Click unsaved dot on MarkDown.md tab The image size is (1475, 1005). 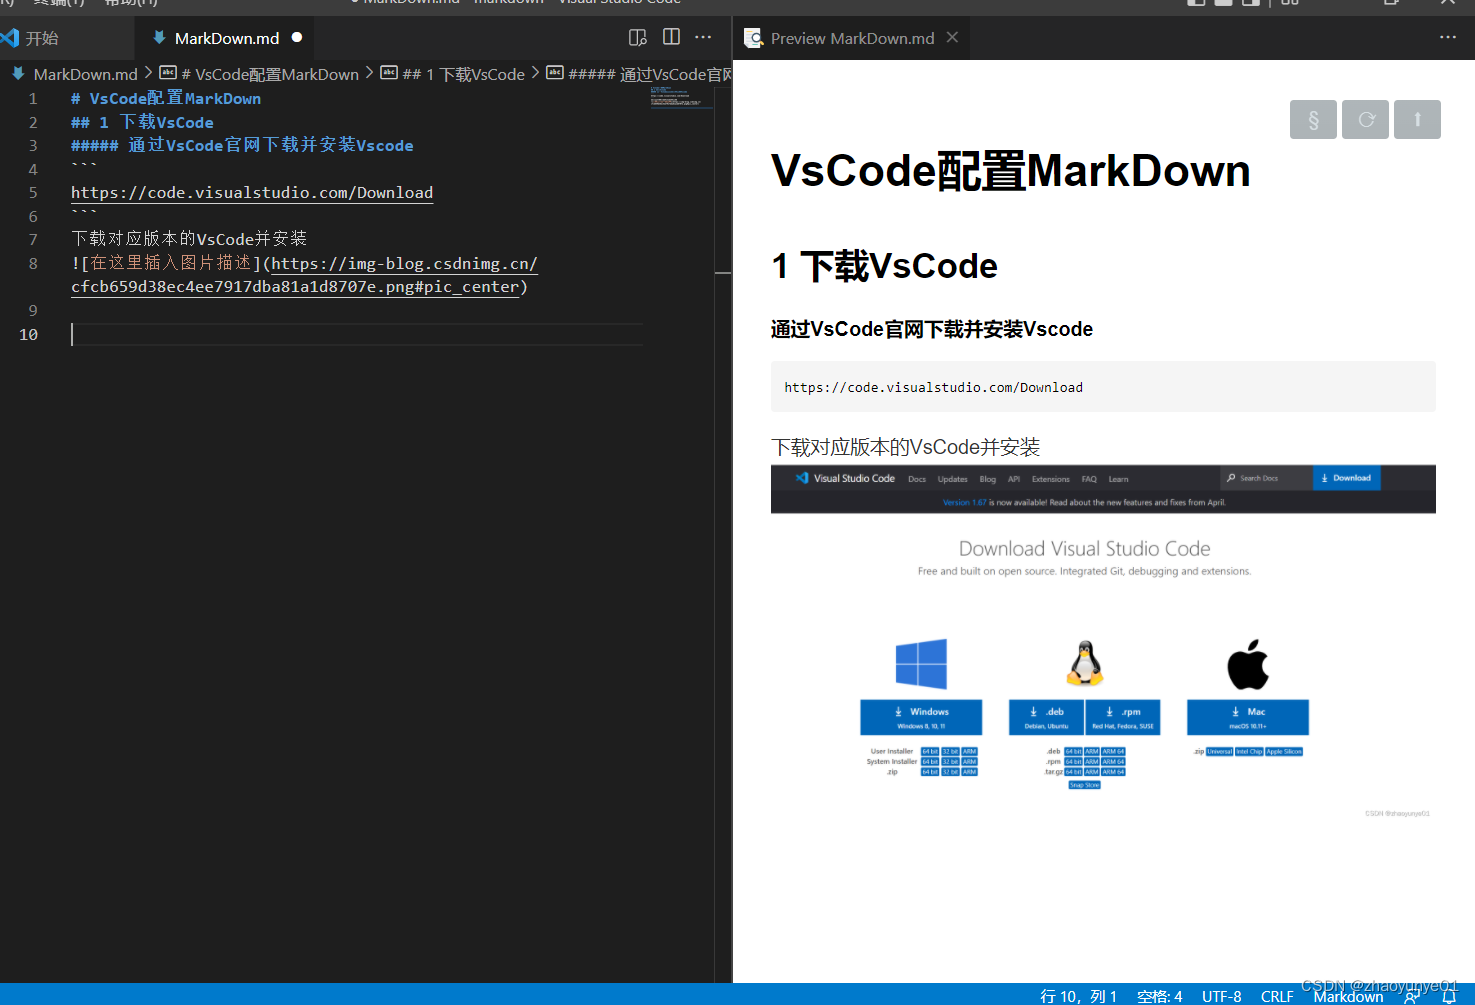(x=297, y=38)
